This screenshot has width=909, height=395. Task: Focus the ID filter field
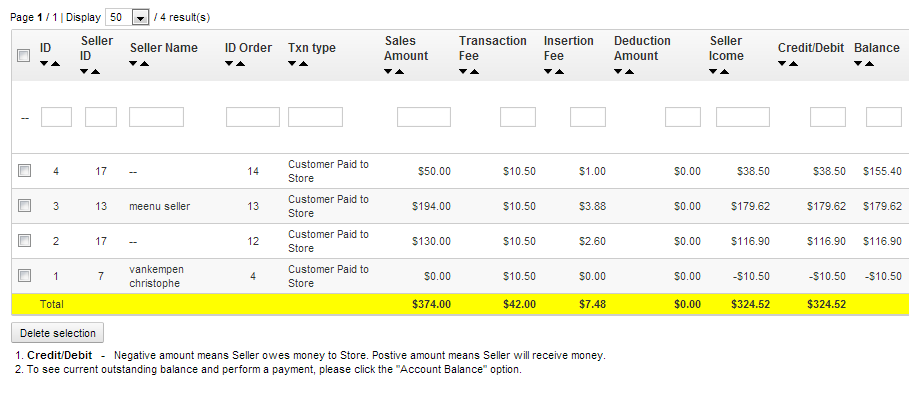coord(56,117)
